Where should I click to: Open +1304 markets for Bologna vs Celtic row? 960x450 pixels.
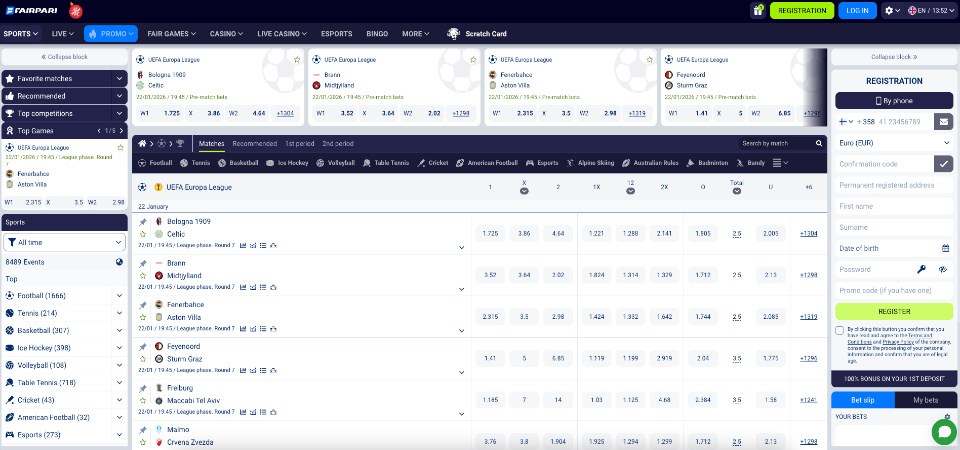[808, 233]
